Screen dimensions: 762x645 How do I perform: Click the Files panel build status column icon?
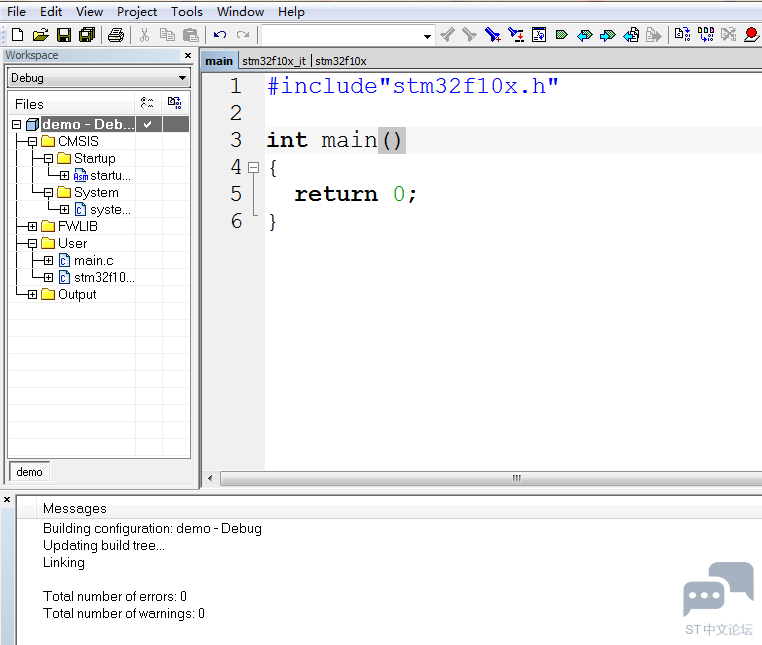pyautogui.click(x=174, y=103)
